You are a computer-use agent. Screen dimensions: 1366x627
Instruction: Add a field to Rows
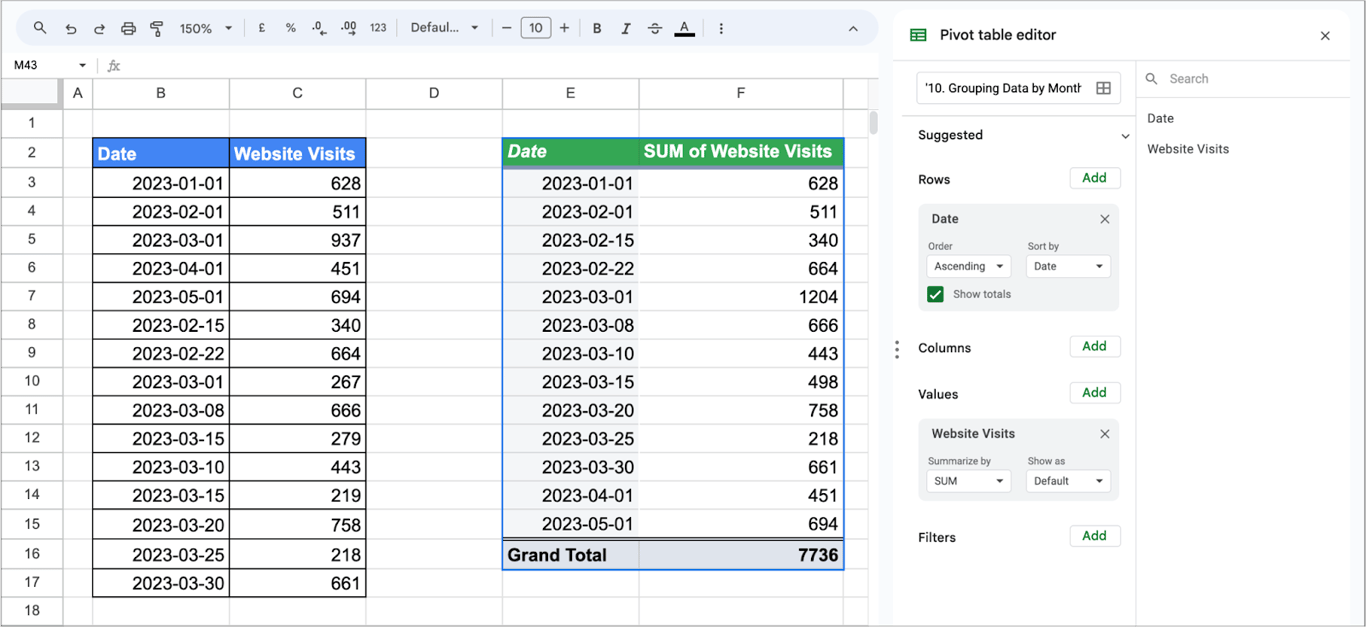(1094, 178)
